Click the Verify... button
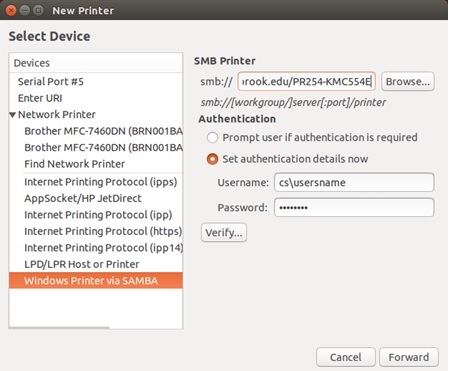The image size is (449, 371). 224,232
